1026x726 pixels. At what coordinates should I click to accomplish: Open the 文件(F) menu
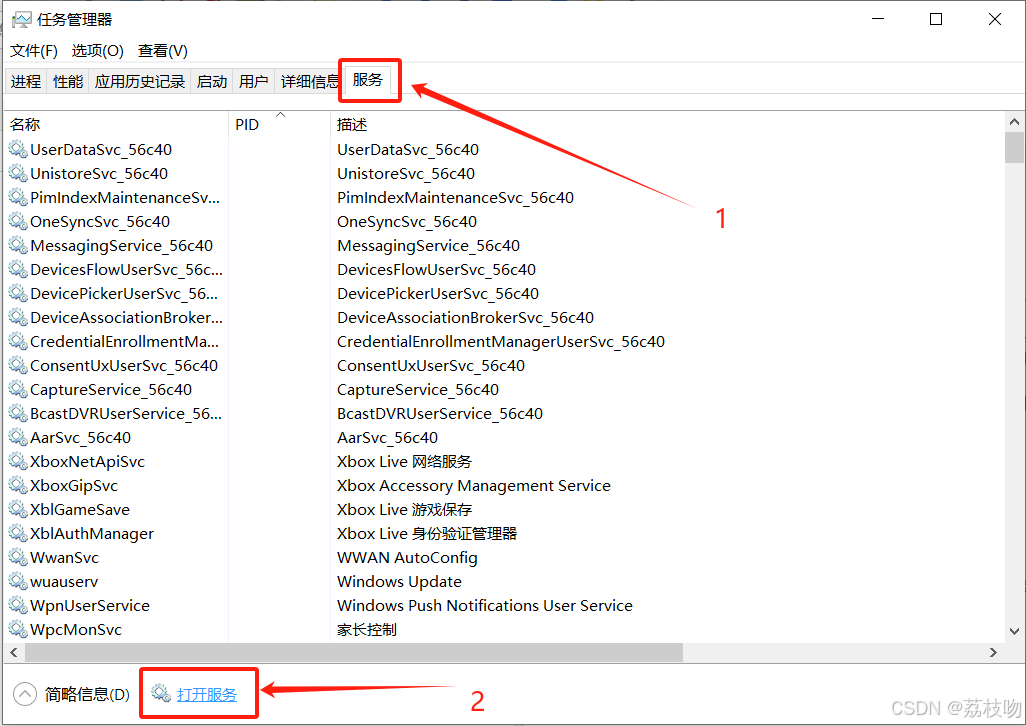[34, 50]
